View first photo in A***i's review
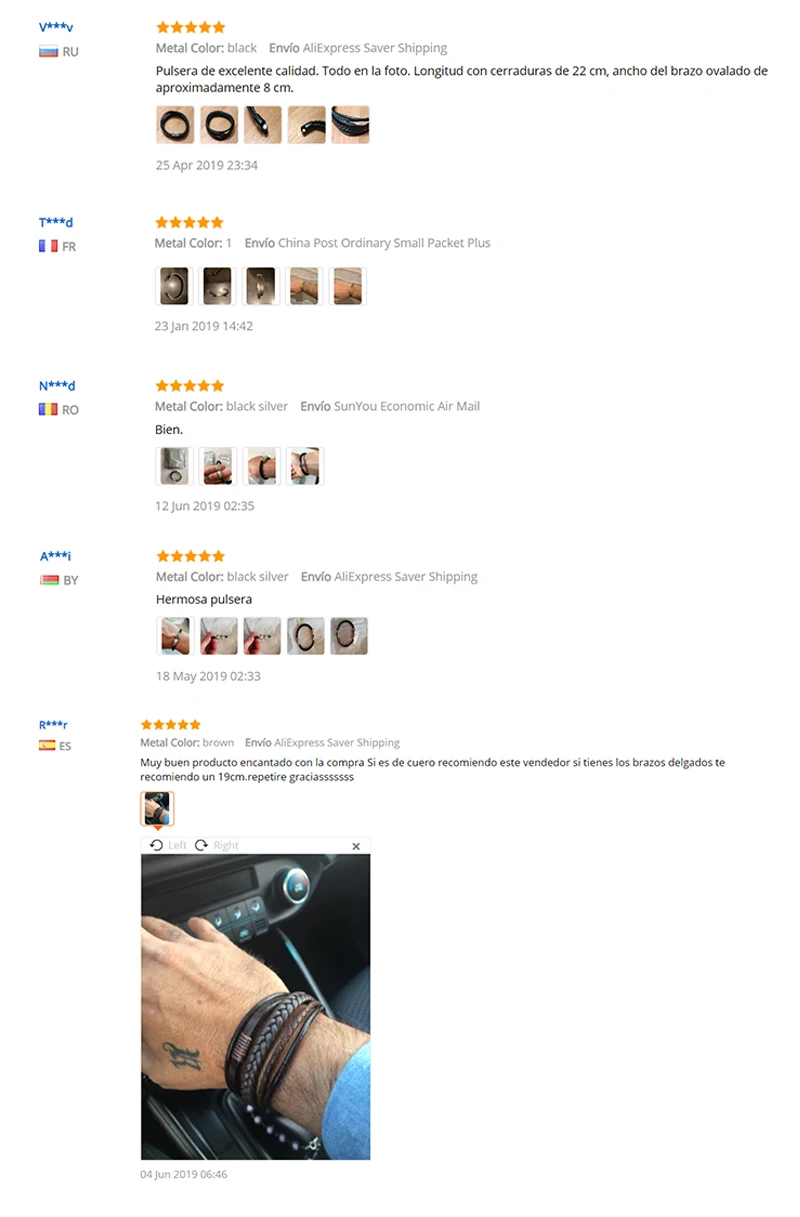Viewport: 800px width, 1217px height. pos(174,636)
